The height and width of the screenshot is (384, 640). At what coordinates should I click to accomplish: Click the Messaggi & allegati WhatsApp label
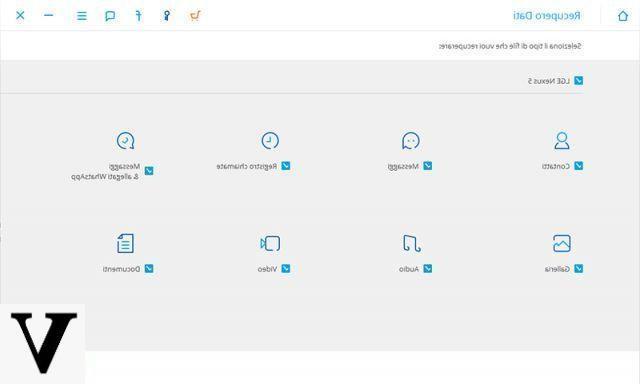pos(106,171)
